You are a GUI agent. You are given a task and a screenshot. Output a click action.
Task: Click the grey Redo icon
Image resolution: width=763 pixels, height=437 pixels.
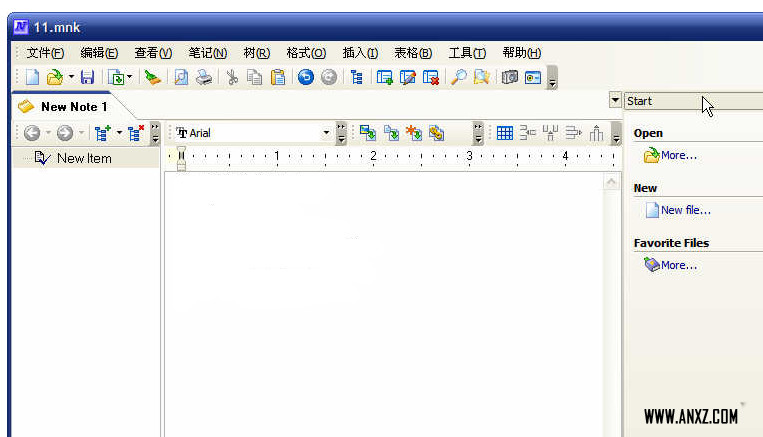pos(329,77)
